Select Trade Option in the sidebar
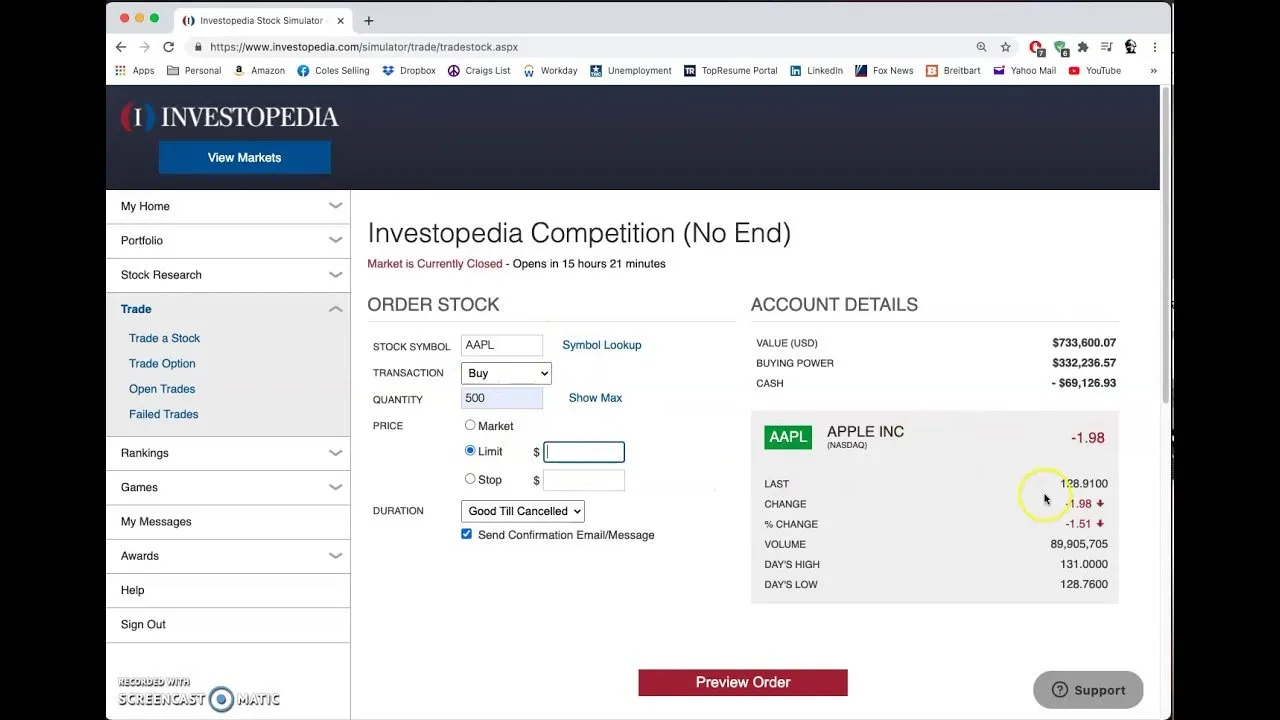 [162, 363]
